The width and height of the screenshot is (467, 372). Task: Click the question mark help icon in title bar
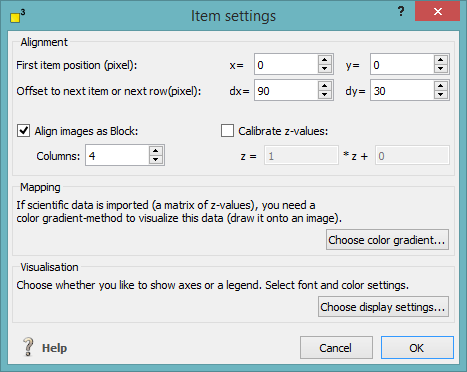401,12
